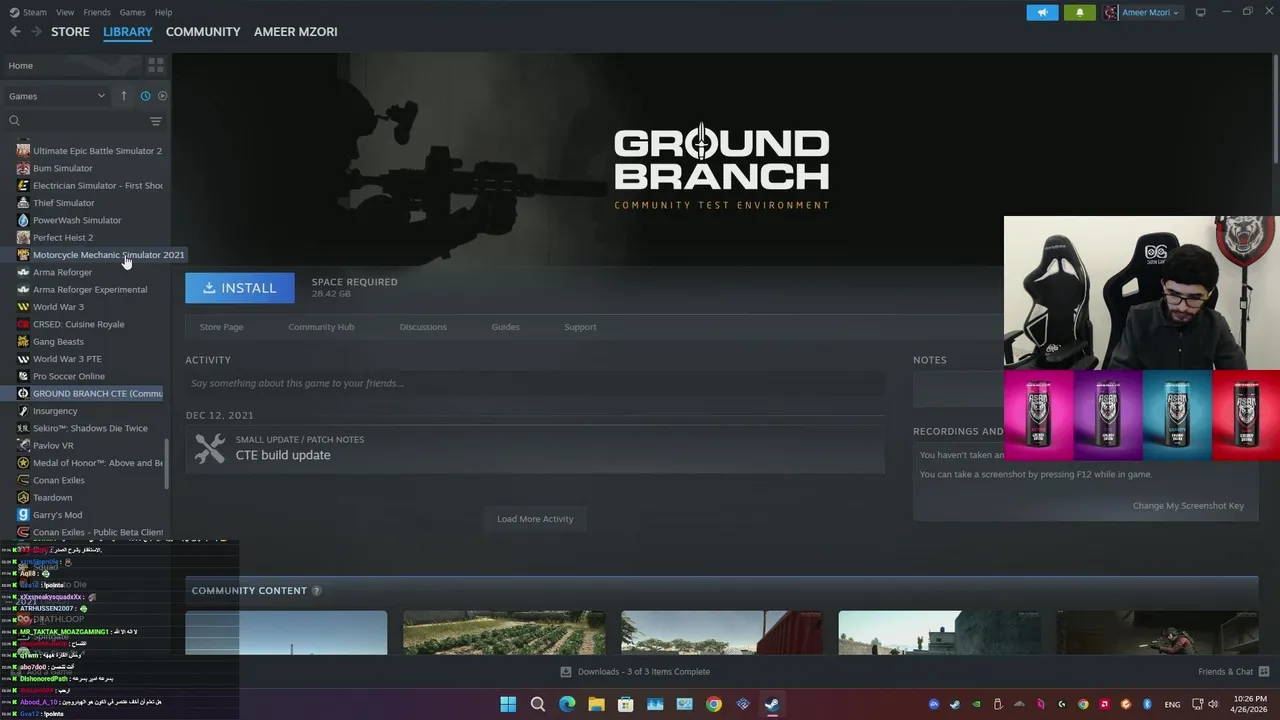Select Thief Simulator in the game list

tap(64, 203)
